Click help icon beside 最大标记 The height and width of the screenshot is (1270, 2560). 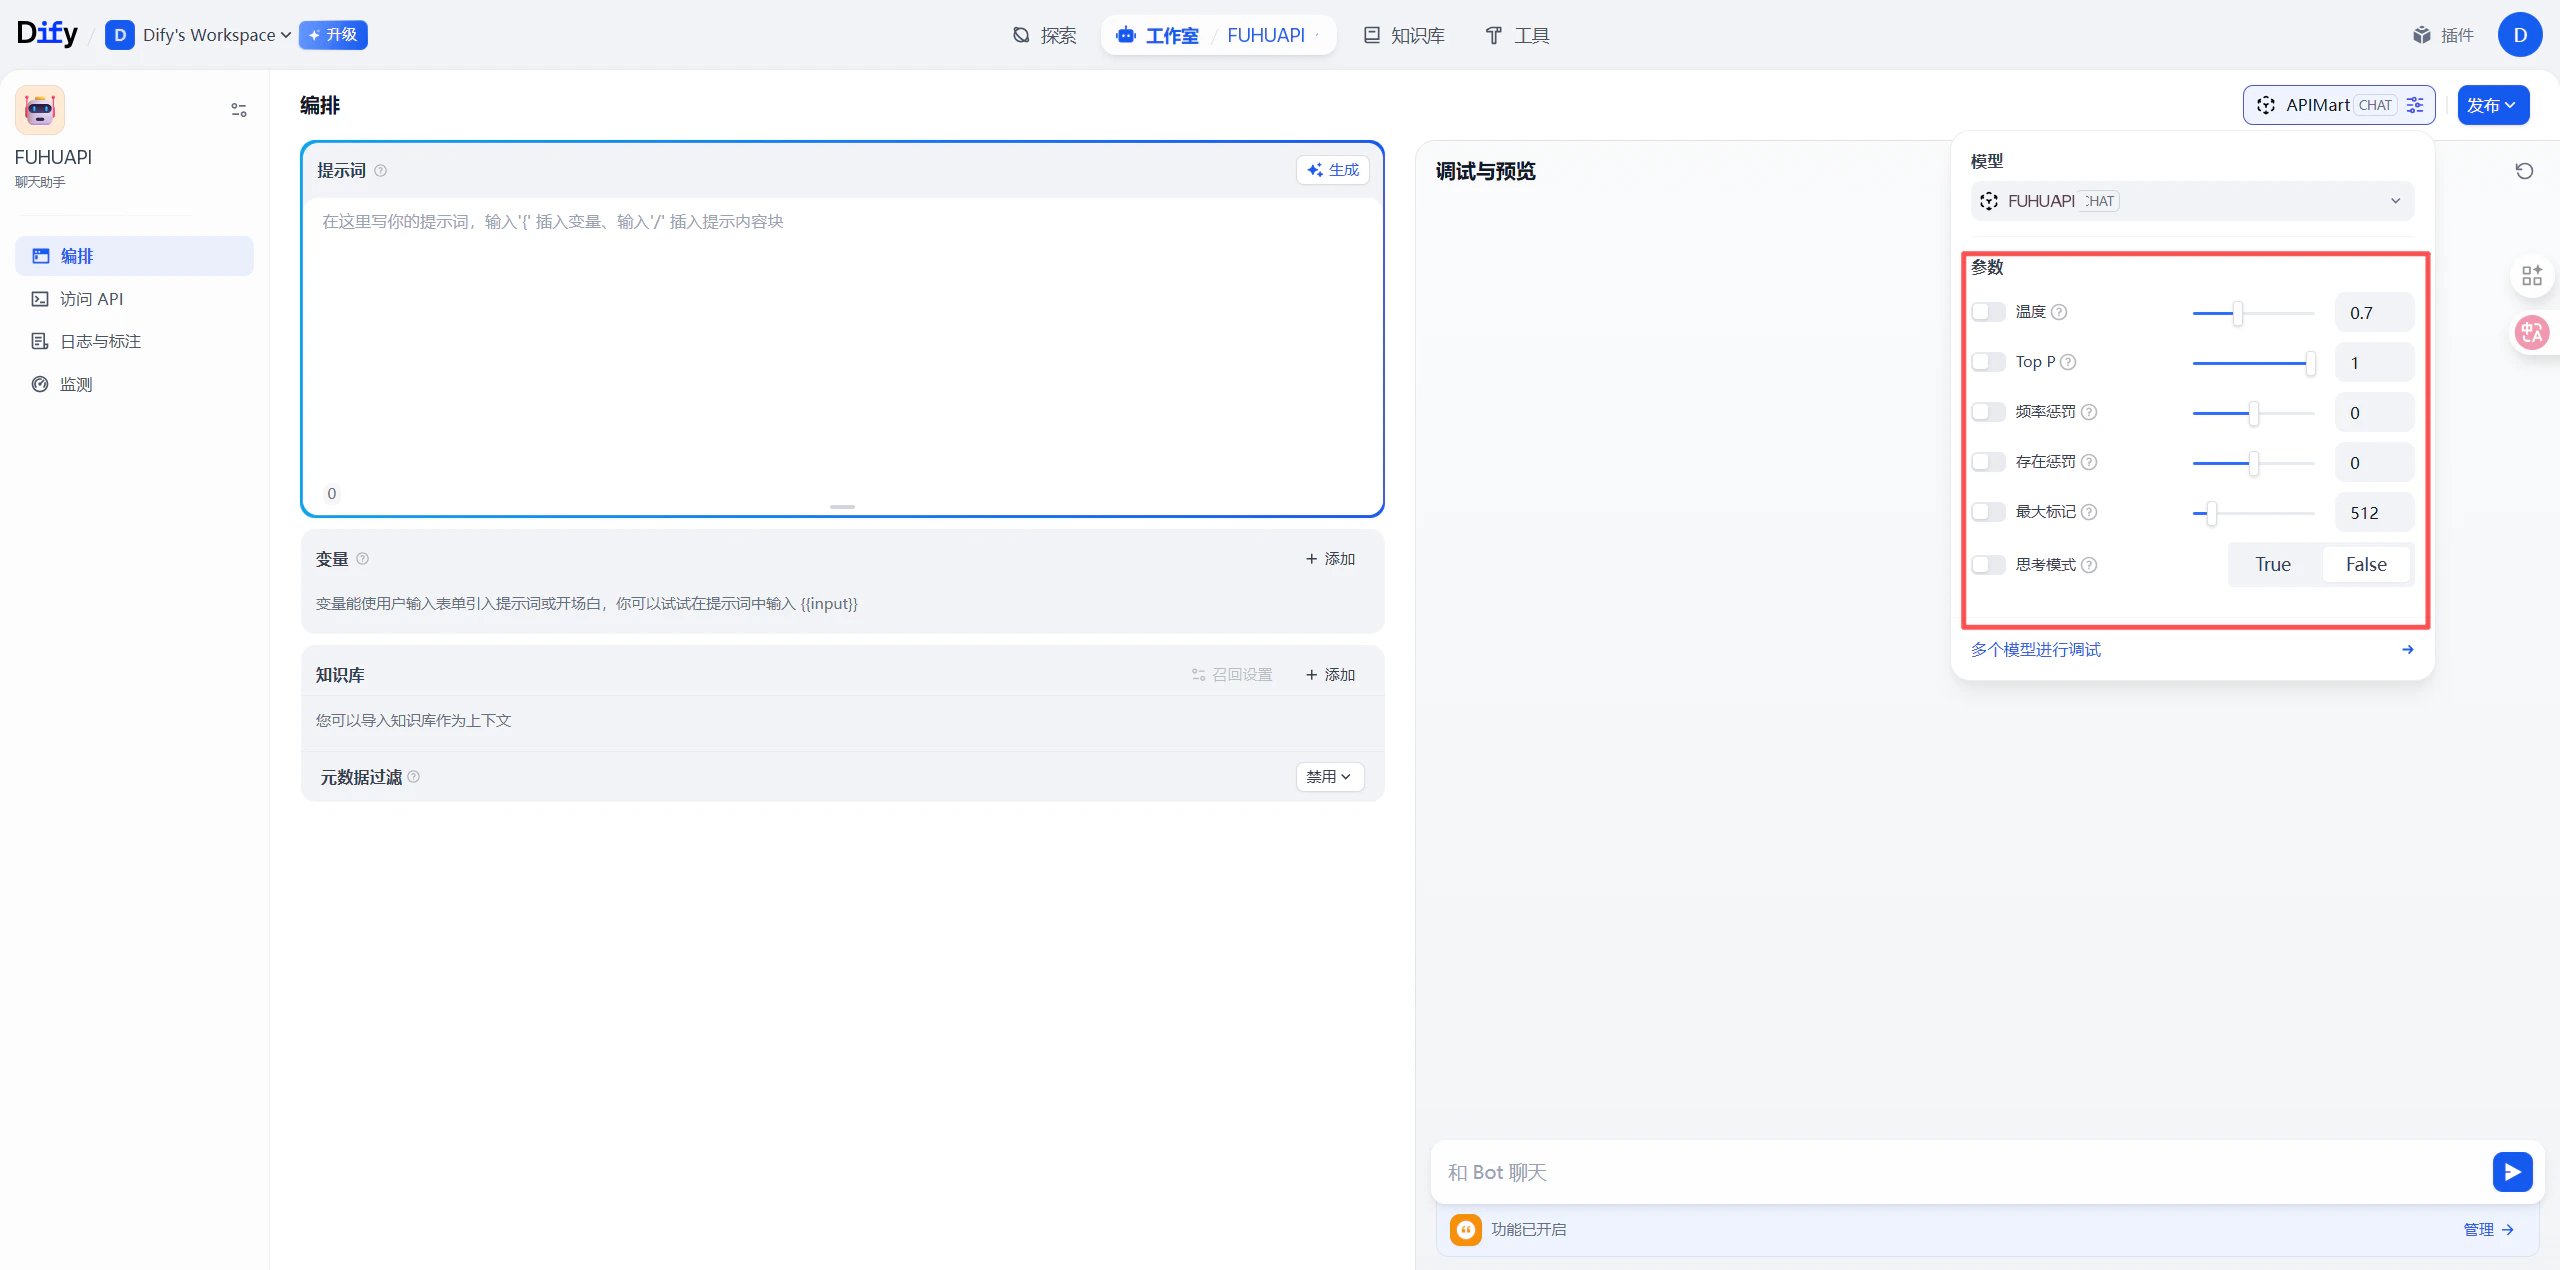tap(2089, 512)
